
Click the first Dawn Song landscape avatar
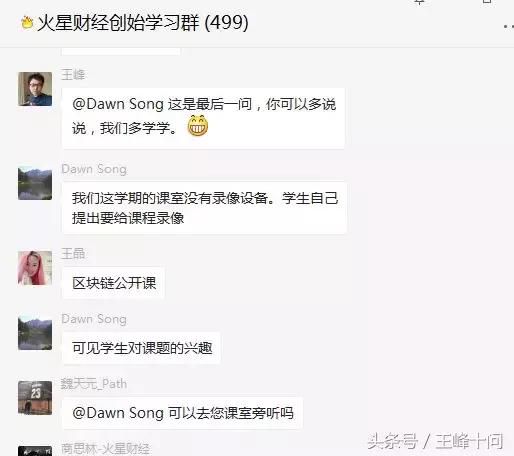(x=35, y=183)
